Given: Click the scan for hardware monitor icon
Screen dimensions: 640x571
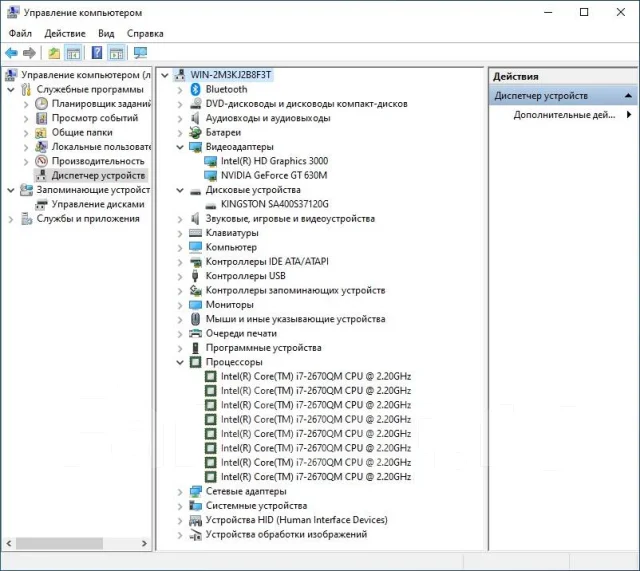Looking at the screenshot, I should [140, 53].
